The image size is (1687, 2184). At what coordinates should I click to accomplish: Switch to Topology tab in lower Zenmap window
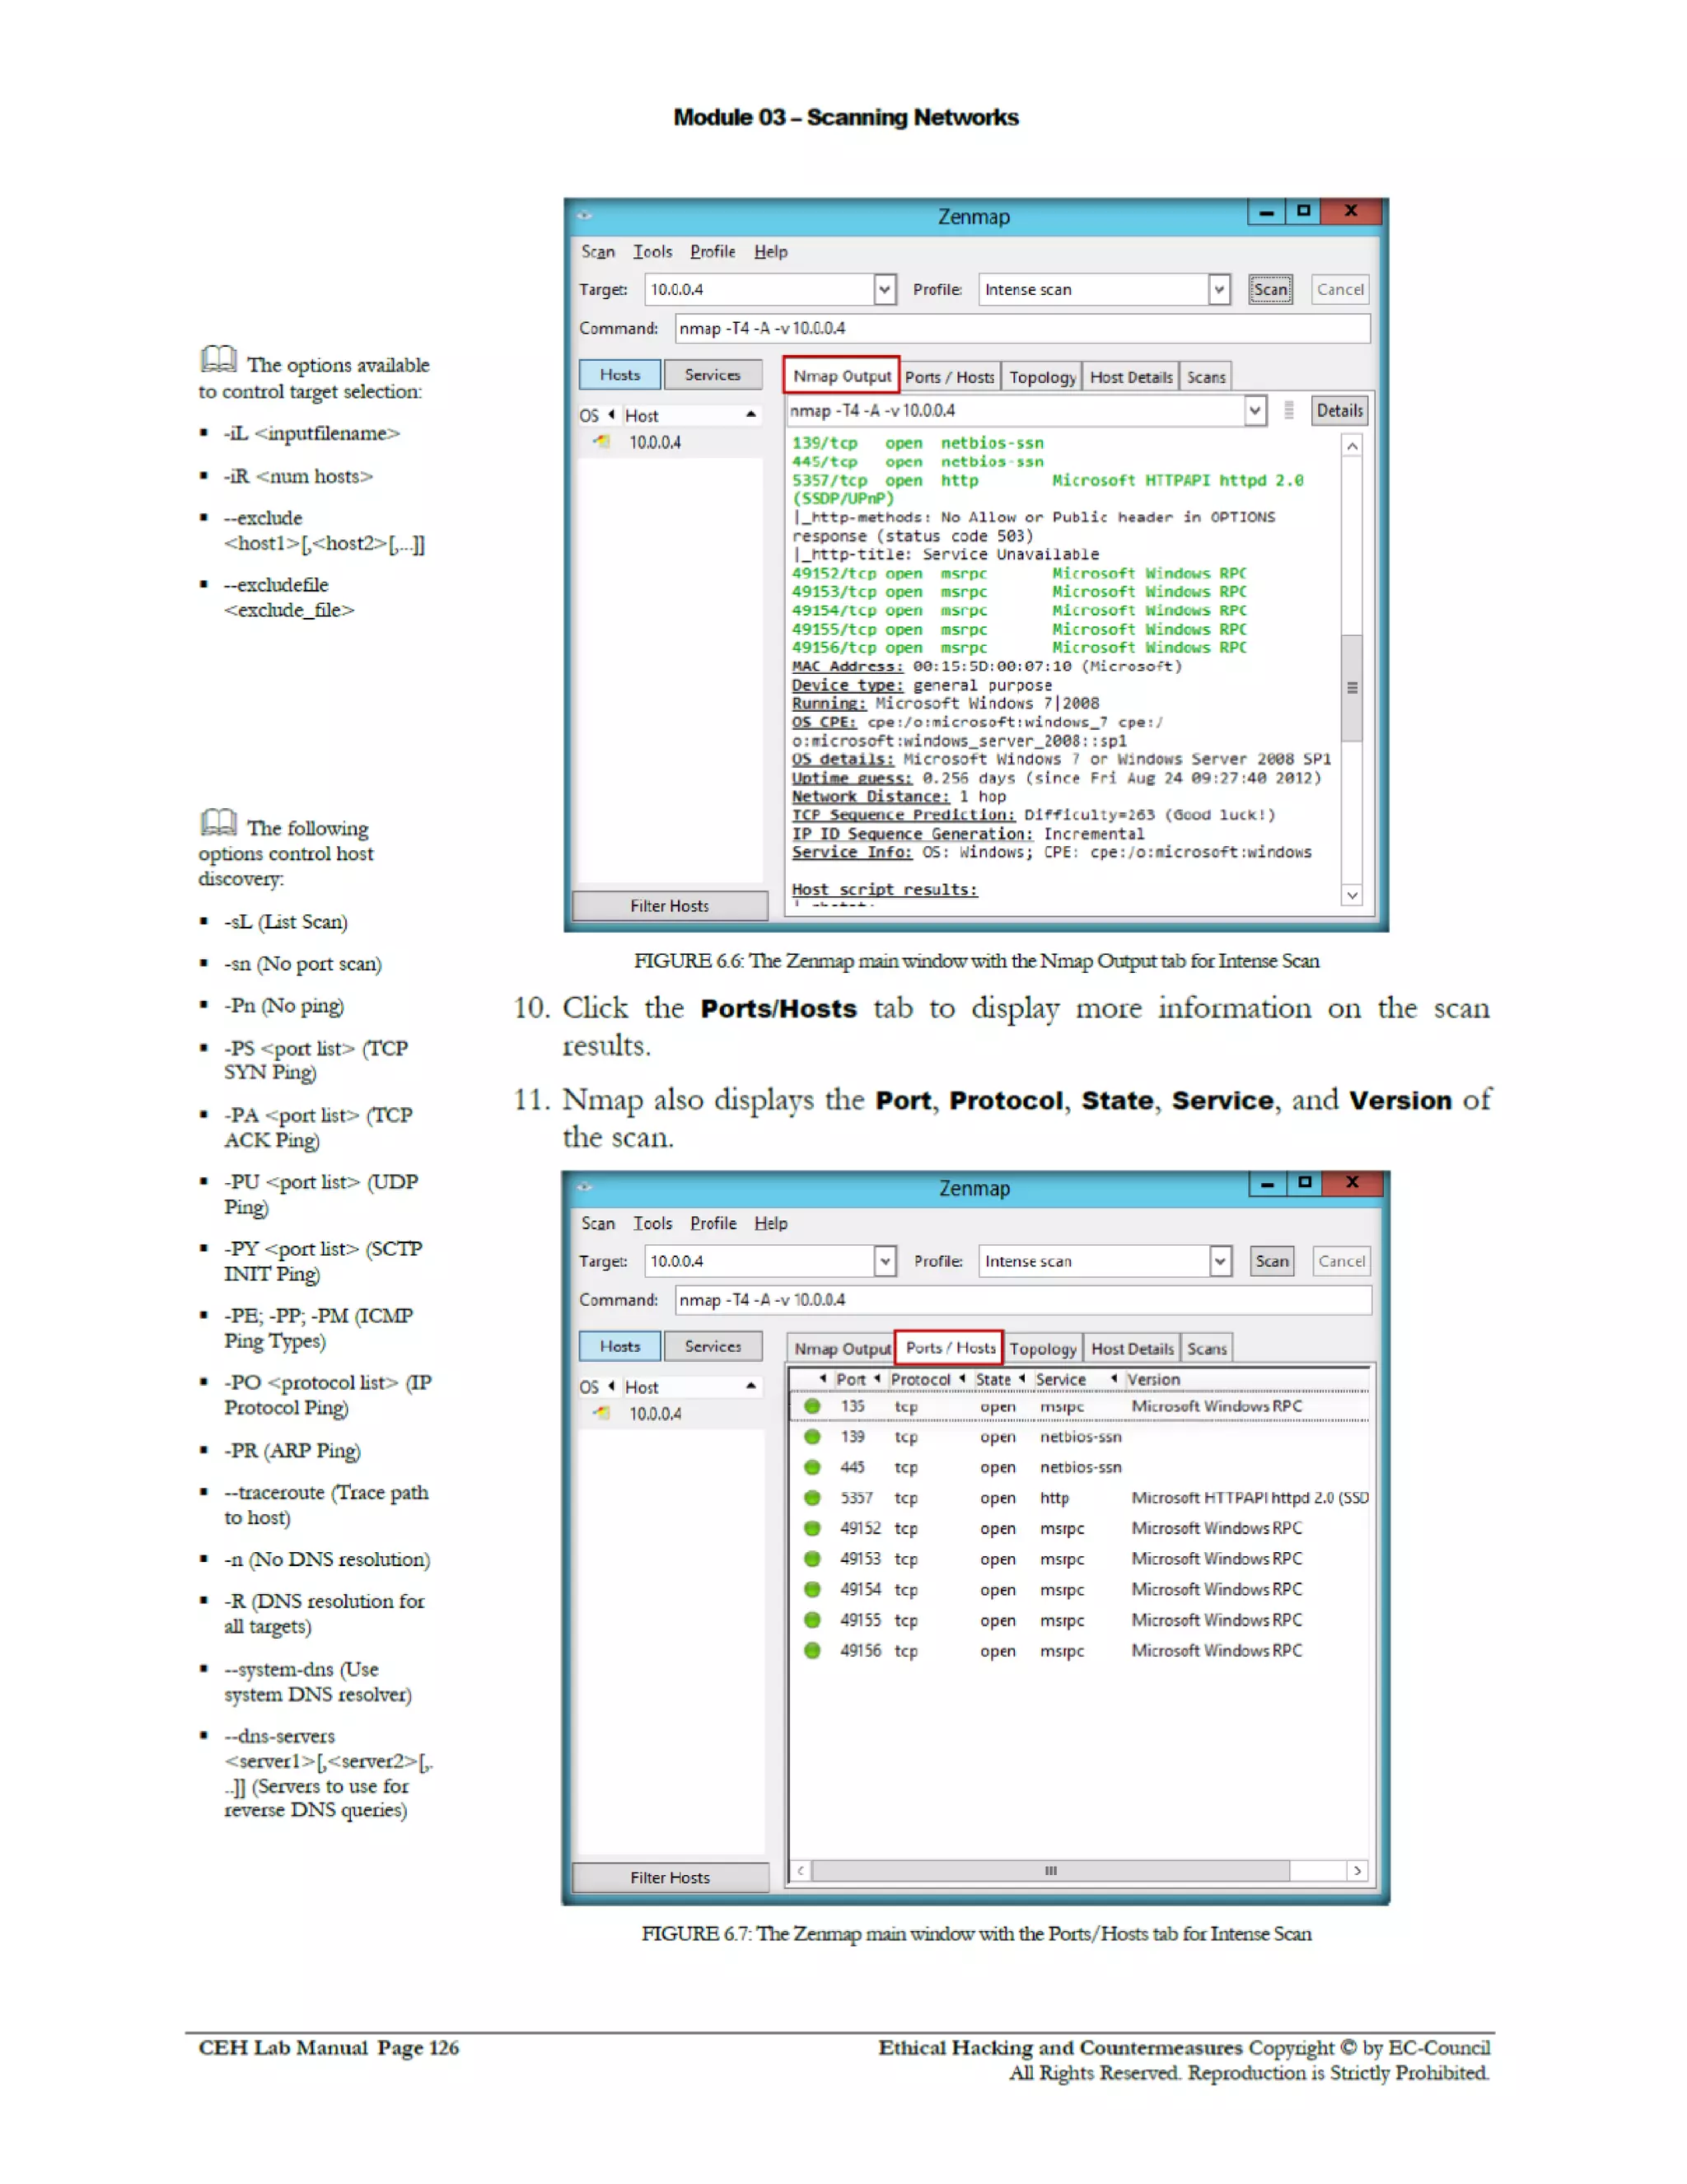pos(1043,1348)
